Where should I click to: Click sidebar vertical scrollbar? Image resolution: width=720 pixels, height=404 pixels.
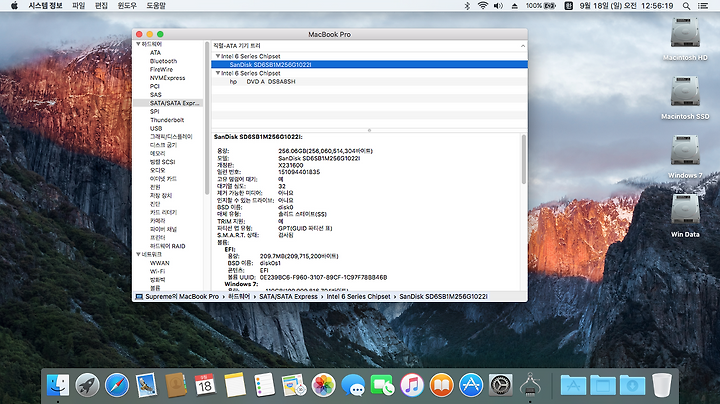pos(207,118)
